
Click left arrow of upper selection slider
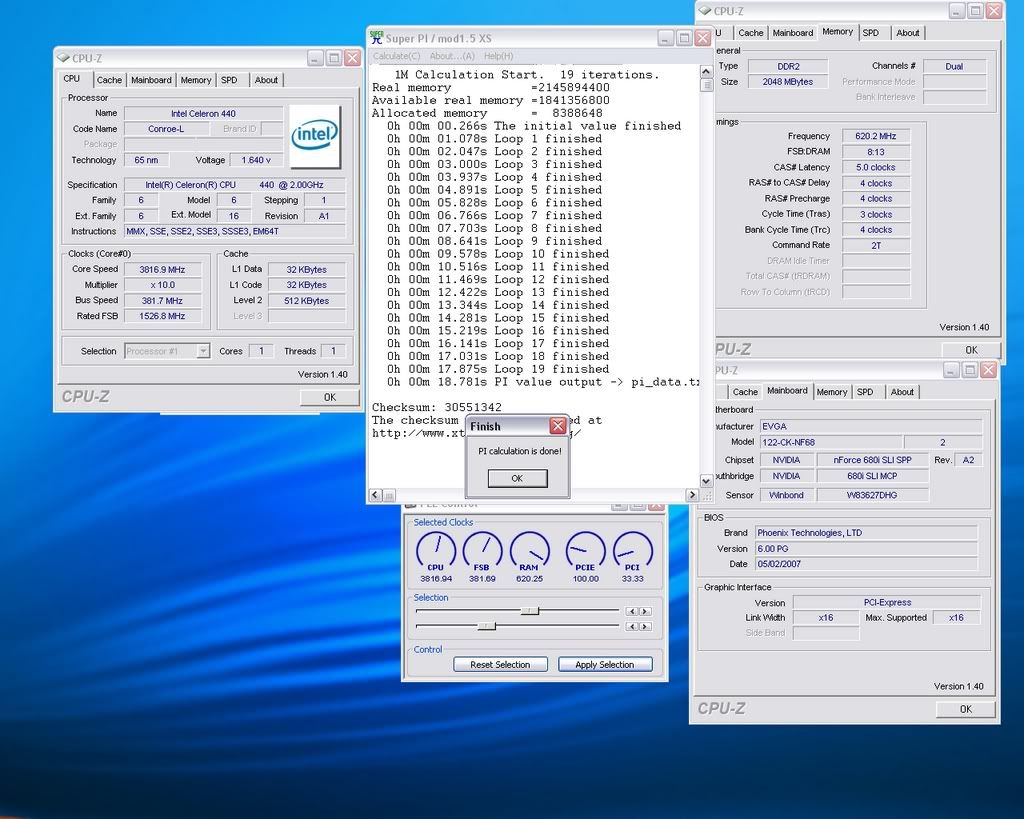tap(632, 611)
